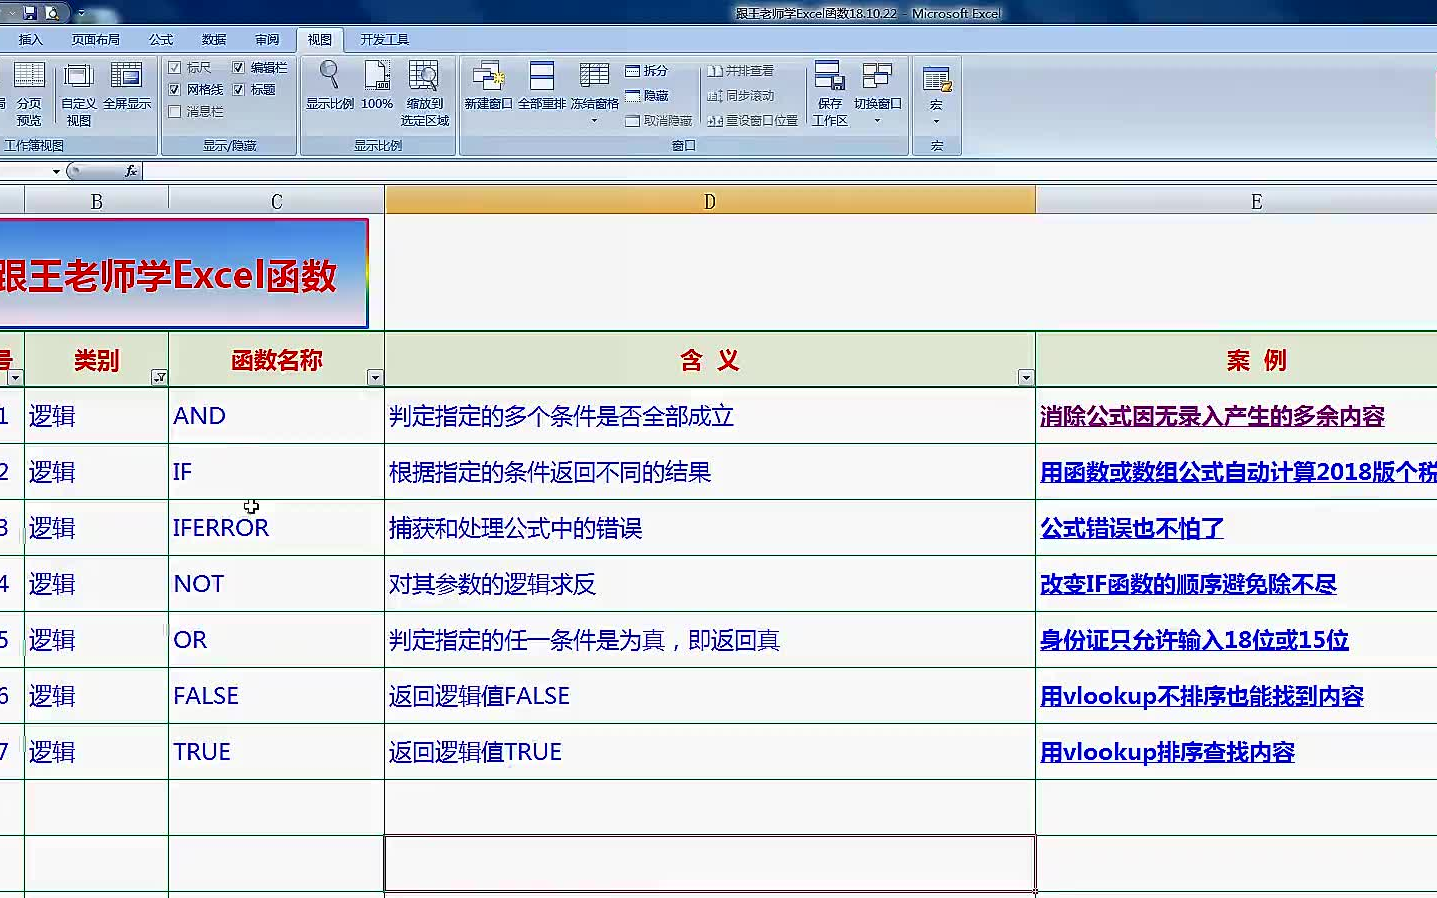Open link 消除公式因无录入产生的多余内容
Viewport: 1437px width, 898px height.
pyautogui.click(x=1212, y=416)
